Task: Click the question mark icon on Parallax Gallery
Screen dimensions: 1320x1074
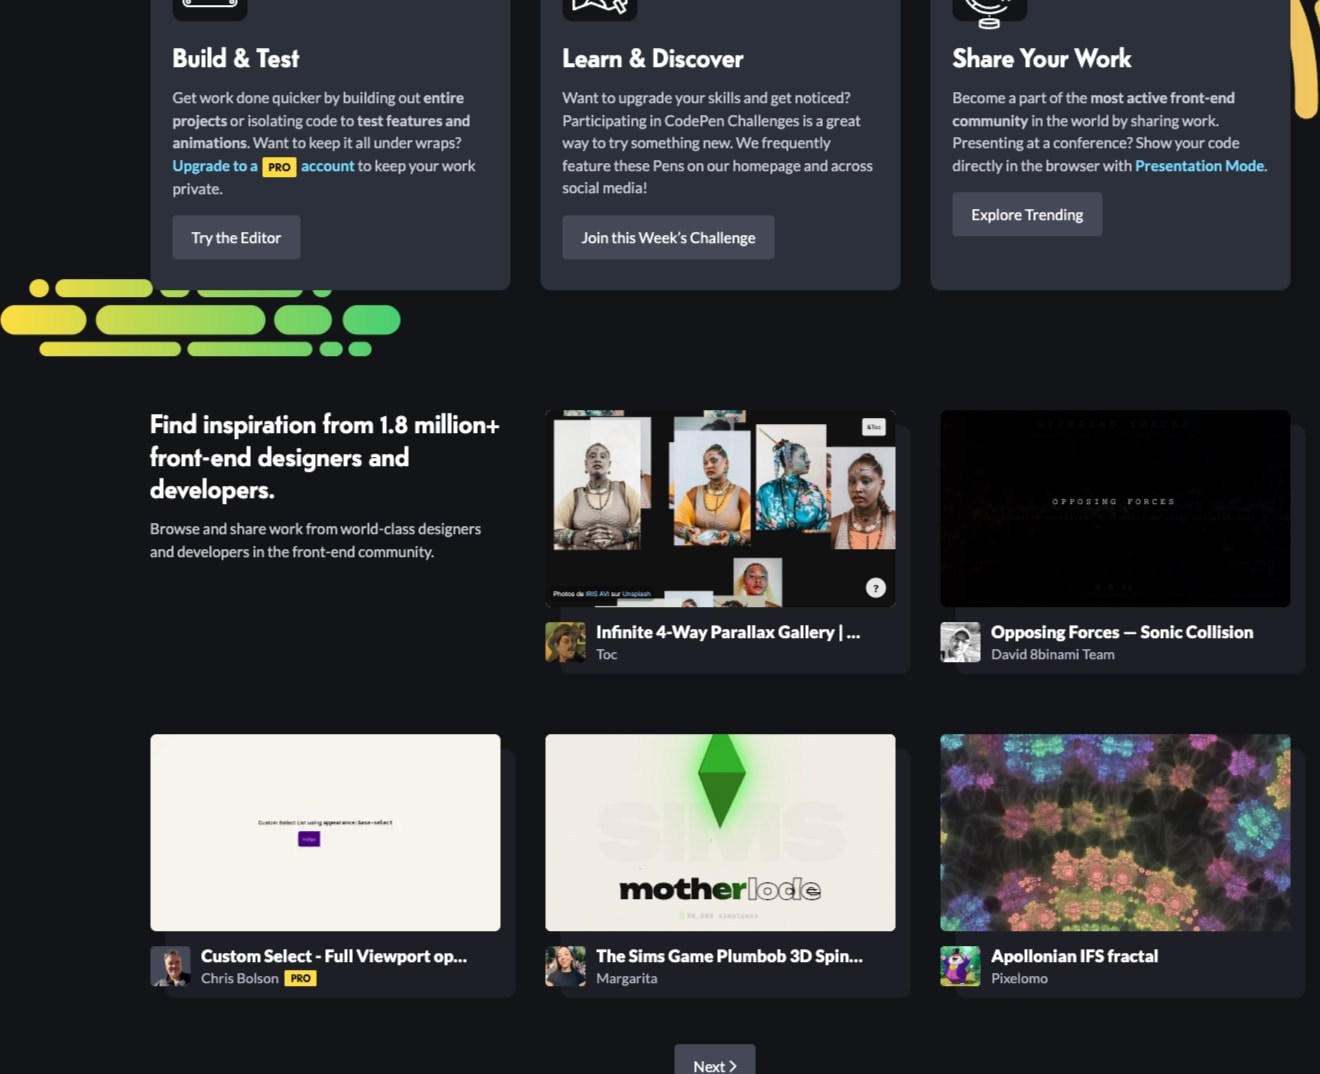Action: click(875, 588)
